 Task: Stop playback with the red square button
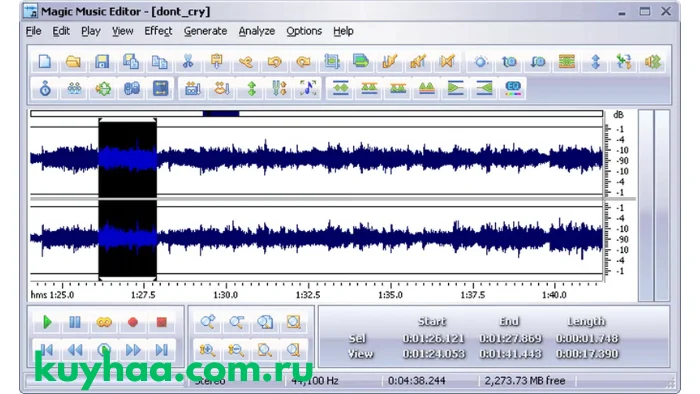[162, 322]
